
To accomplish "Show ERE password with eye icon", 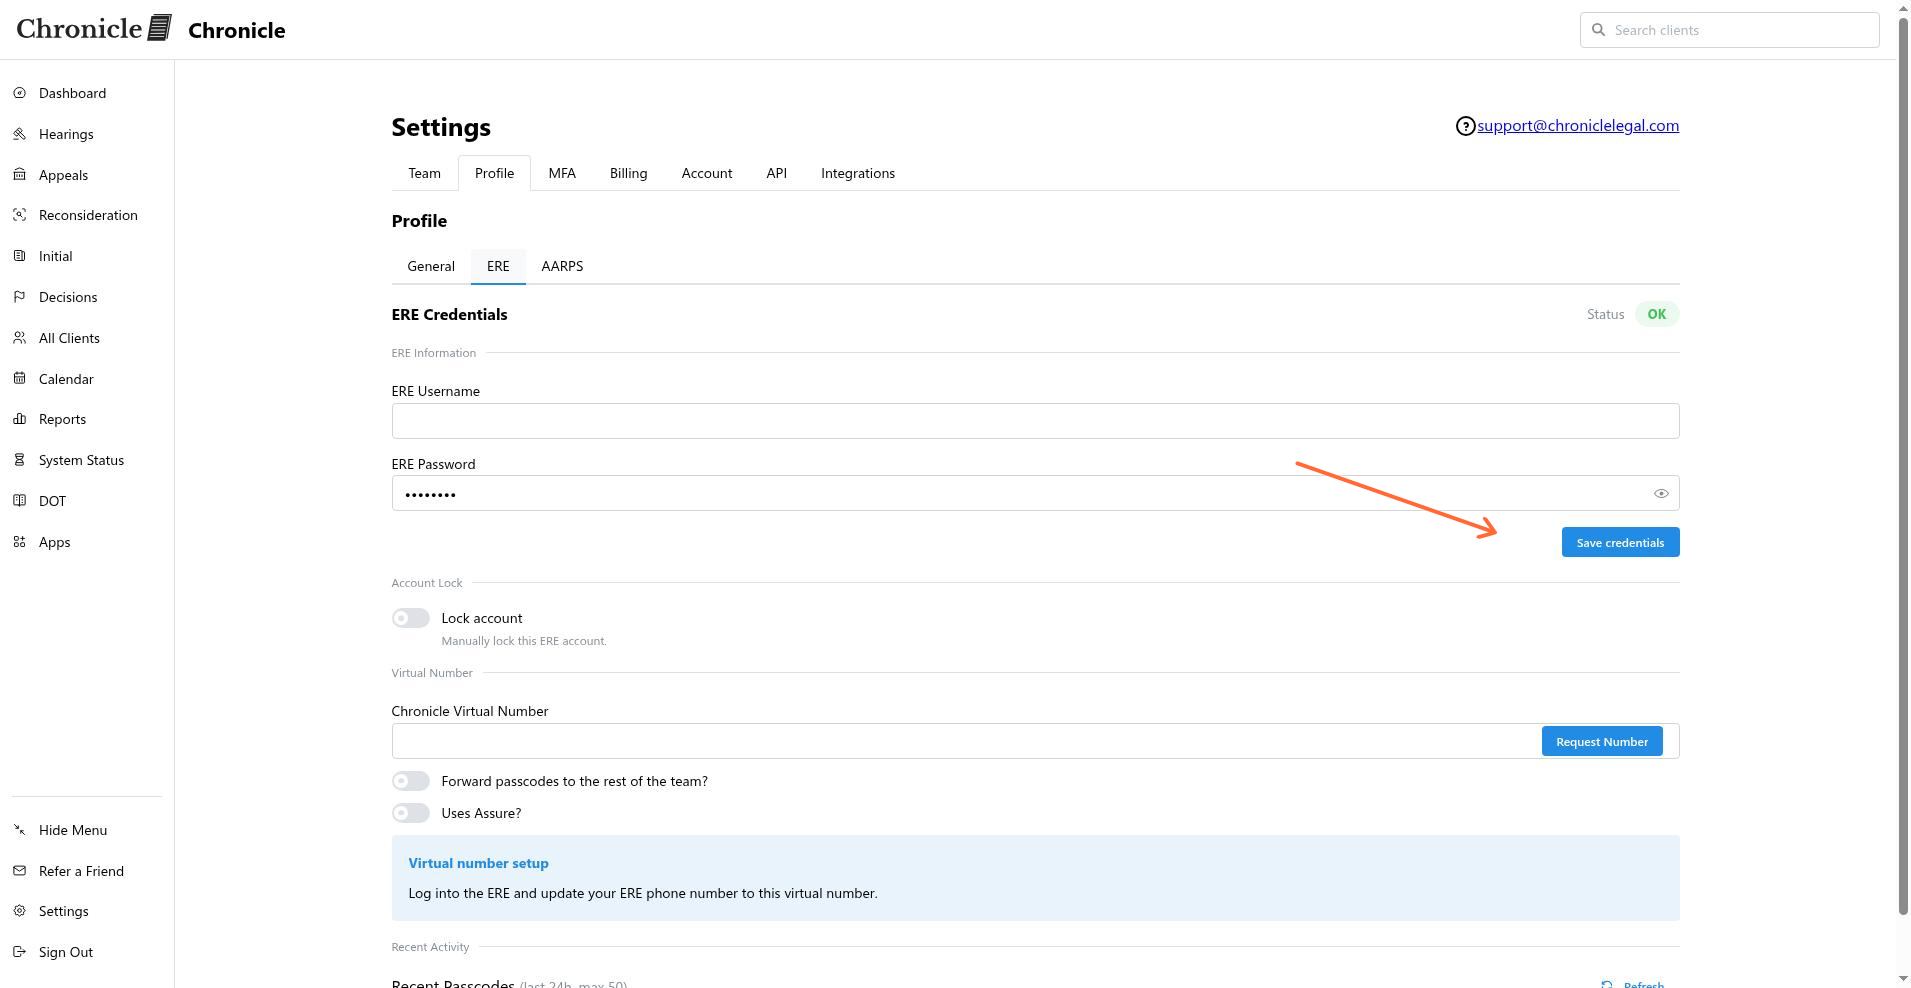I will click(x=1661, y=494).
